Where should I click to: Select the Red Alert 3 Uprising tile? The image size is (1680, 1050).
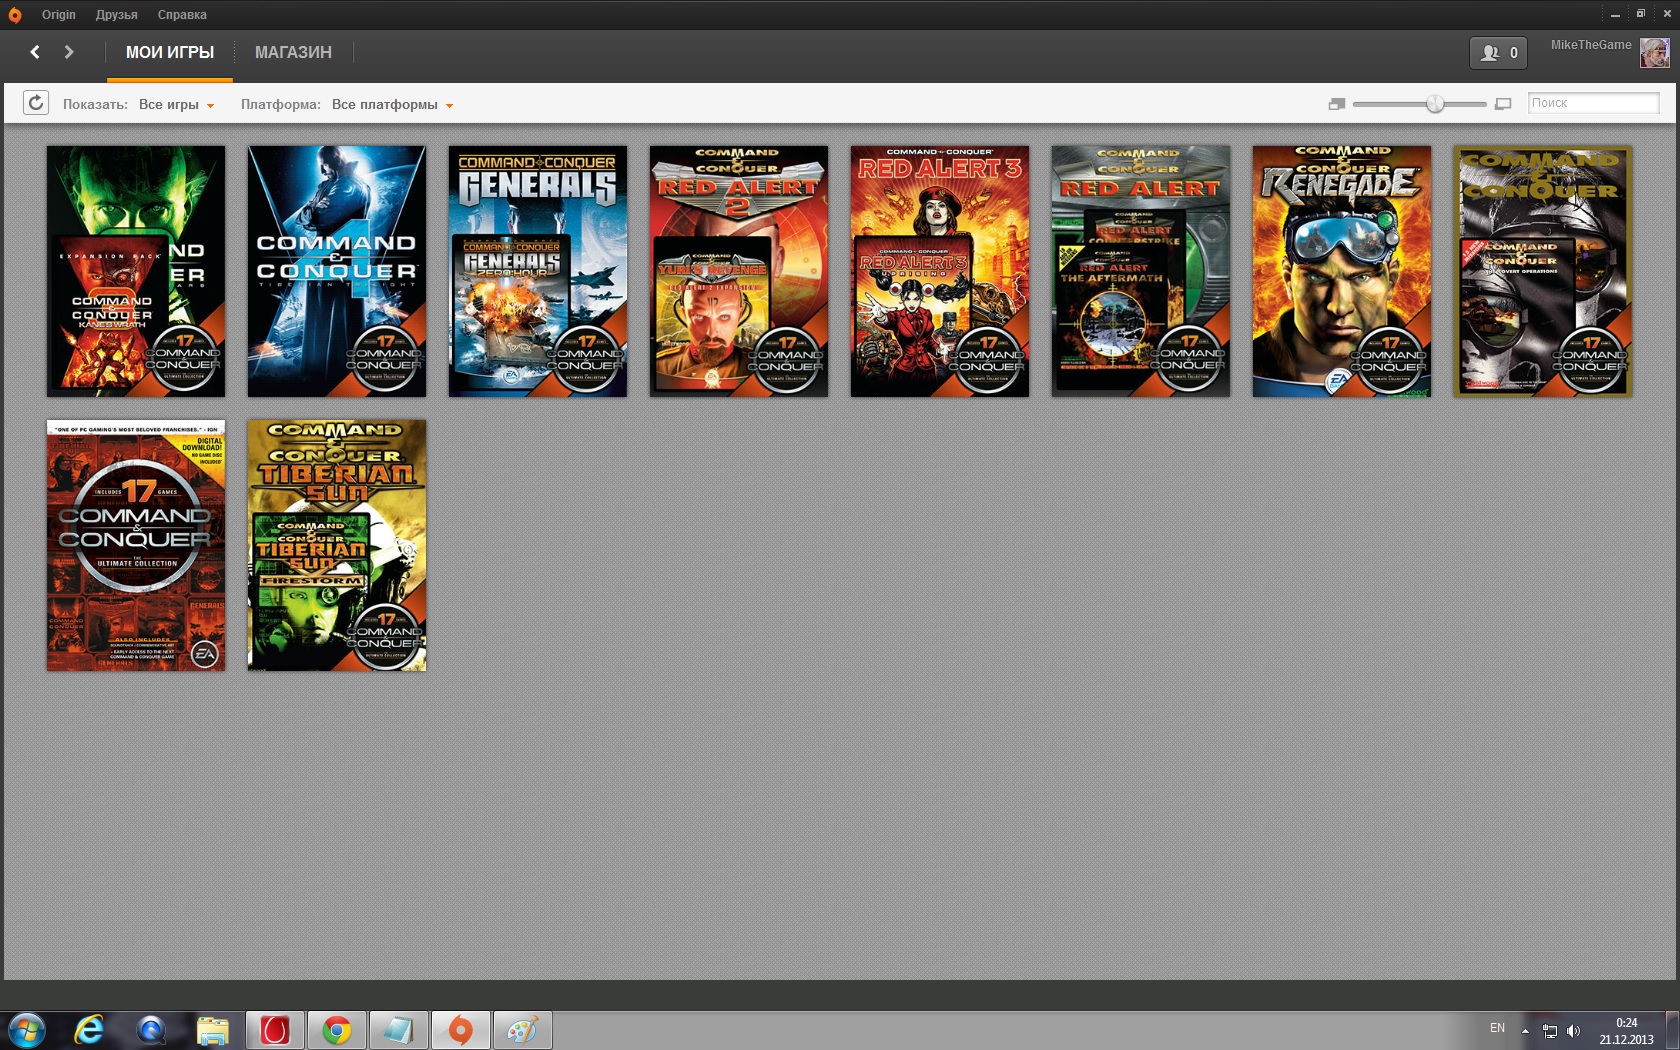pos(940,271)
